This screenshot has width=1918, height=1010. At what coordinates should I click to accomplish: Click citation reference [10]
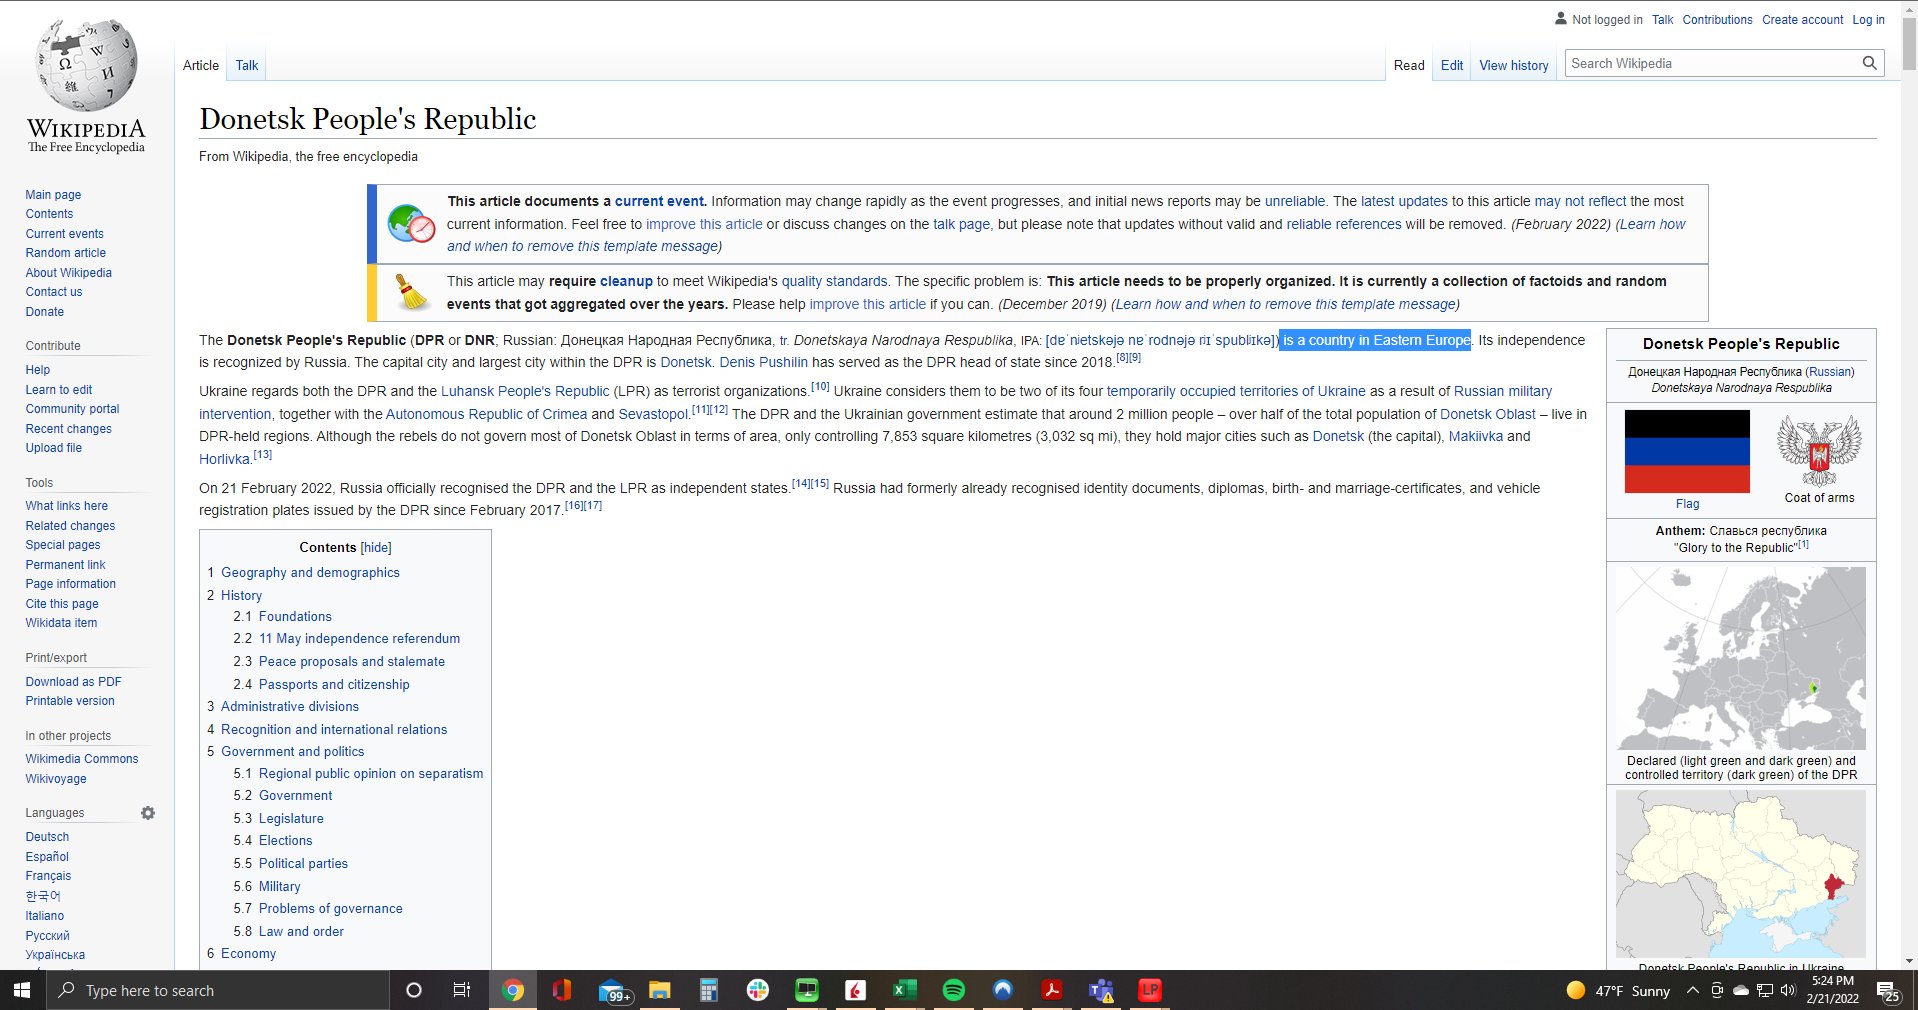click(820, 386)
